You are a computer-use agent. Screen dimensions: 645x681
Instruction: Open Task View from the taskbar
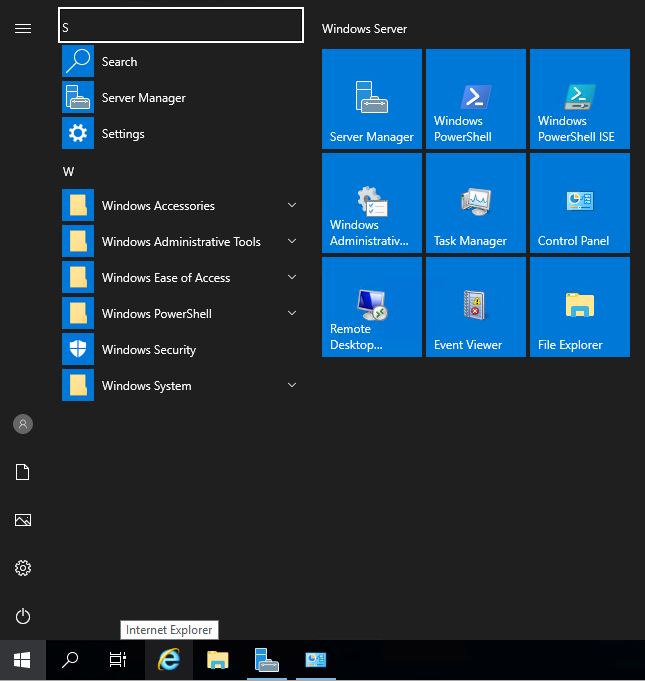coord(118,660)
